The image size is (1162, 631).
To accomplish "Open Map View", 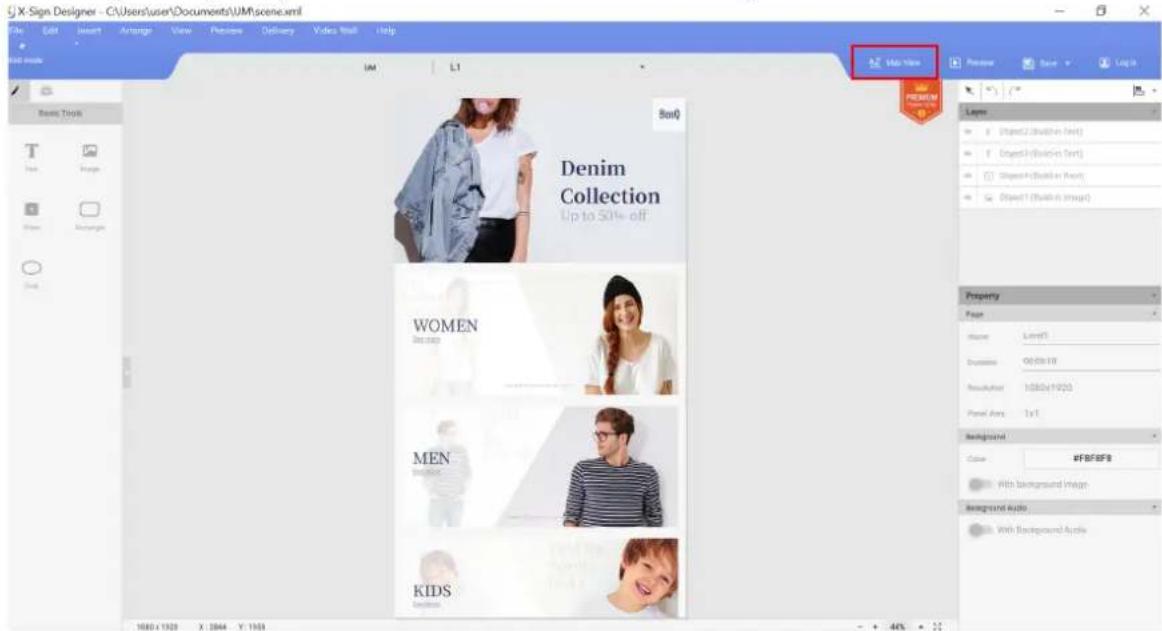I will [x=894, y=62].
